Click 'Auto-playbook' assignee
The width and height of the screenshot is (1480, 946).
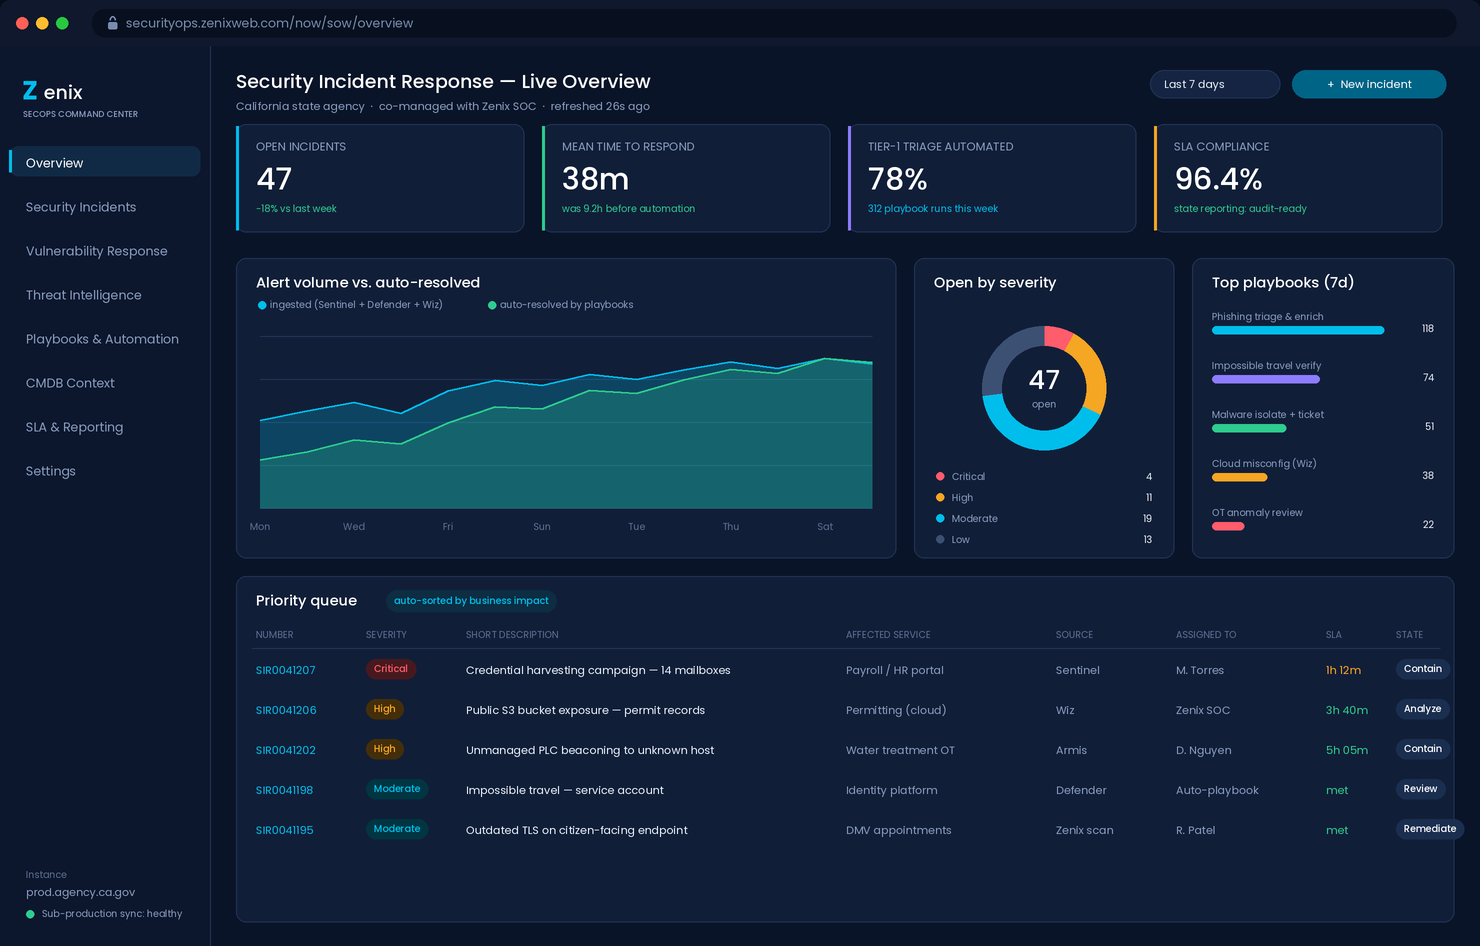pos(1217,790)
